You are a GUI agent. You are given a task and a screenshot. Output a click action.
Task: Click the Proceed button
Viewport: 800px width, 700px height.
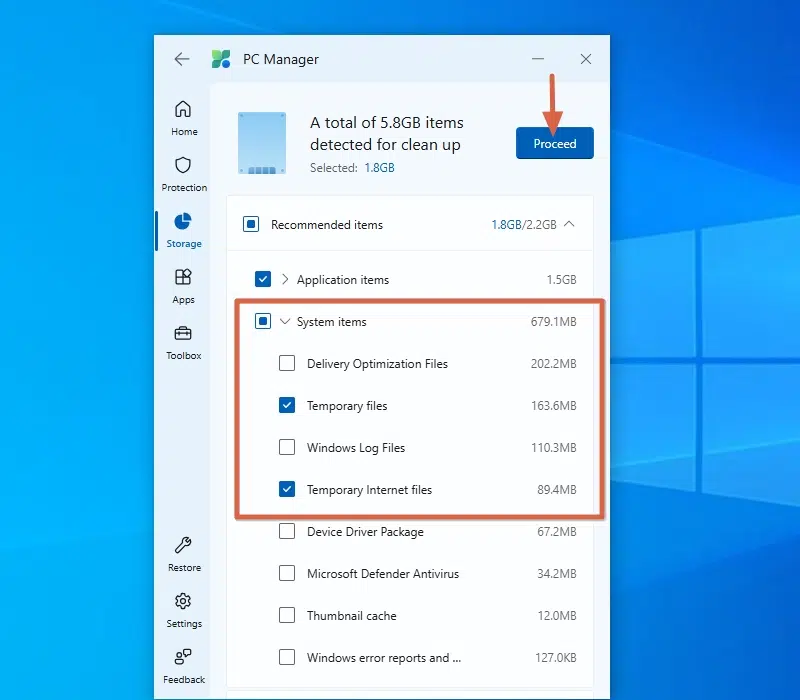coord(555,143)
